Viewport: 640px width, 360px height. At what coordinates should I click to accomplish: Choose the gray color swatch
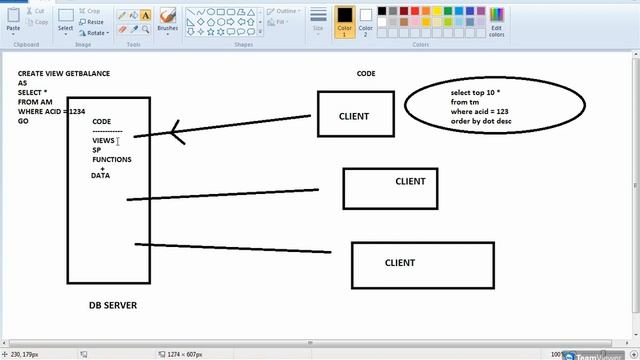coord(393,11)
